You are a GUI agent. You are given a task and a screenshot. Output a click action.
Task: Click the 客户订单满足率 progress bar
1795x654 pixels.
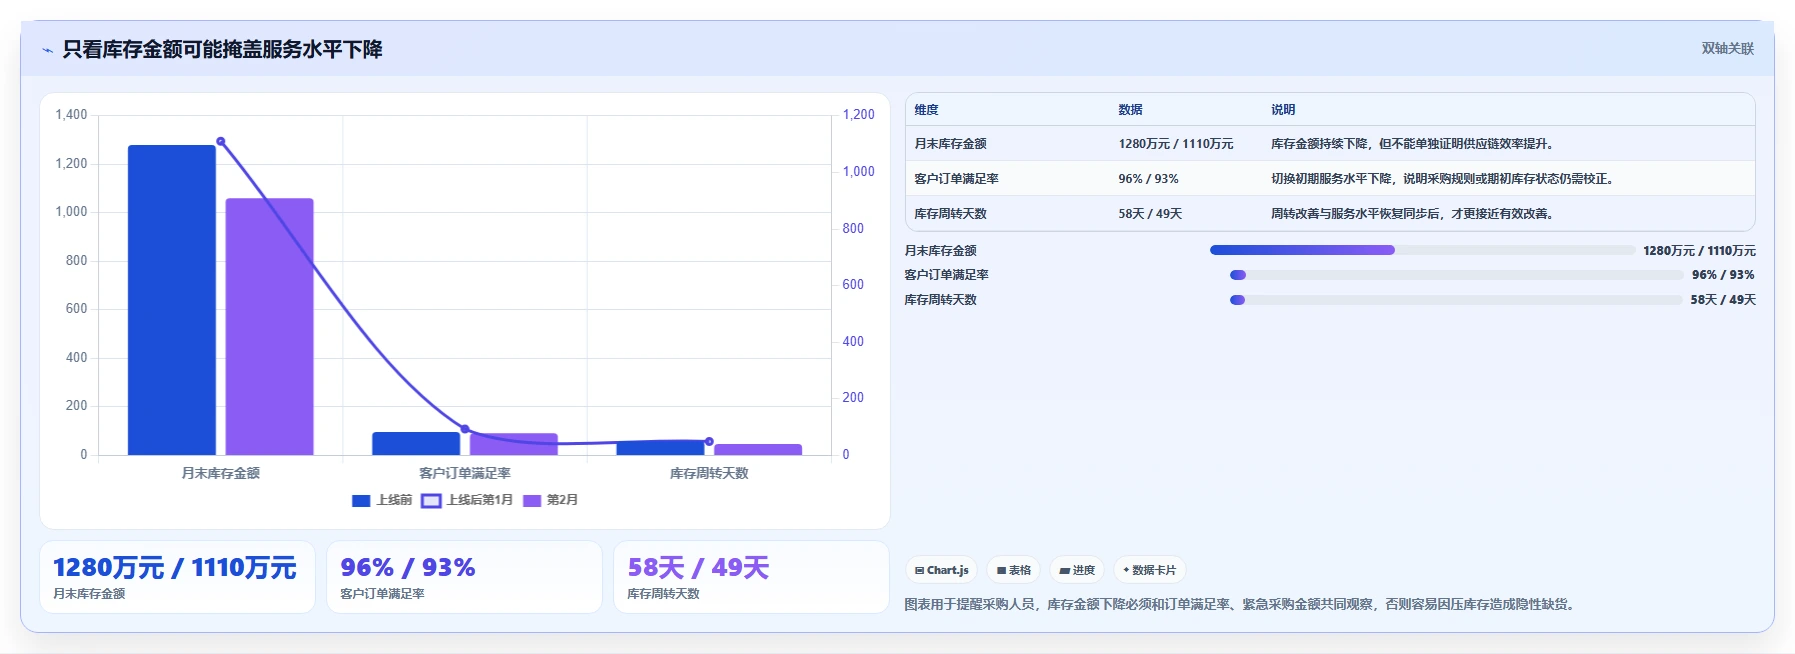[x=1456, y=275]
